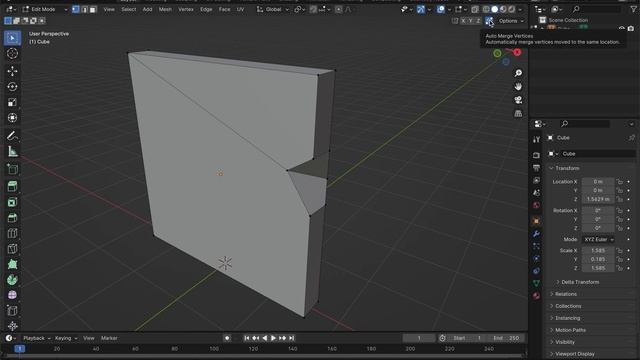Click the pan view hand gizmo
This screenshot has width=640, height=360.
point(518,87)
